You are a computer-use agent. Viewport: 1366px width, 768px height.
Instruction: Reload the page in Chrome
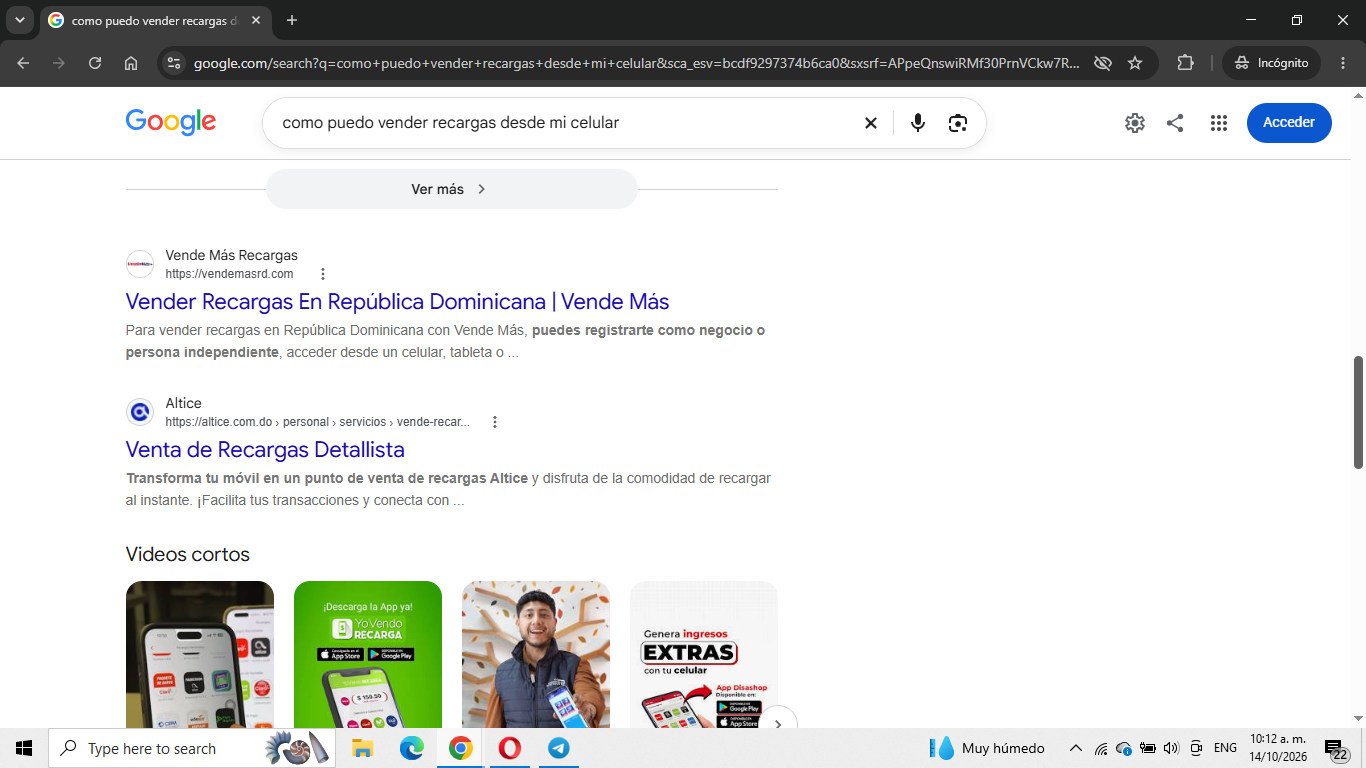point(95,63)
